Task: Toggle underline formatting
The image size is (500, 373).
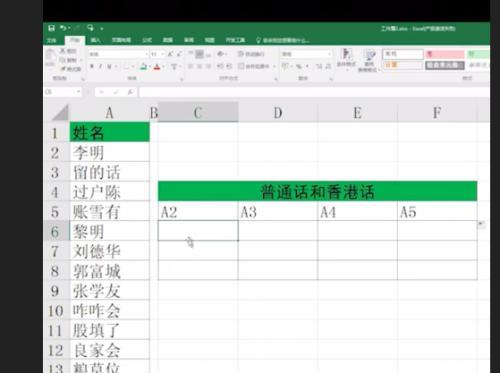Action: click(109, 67)
